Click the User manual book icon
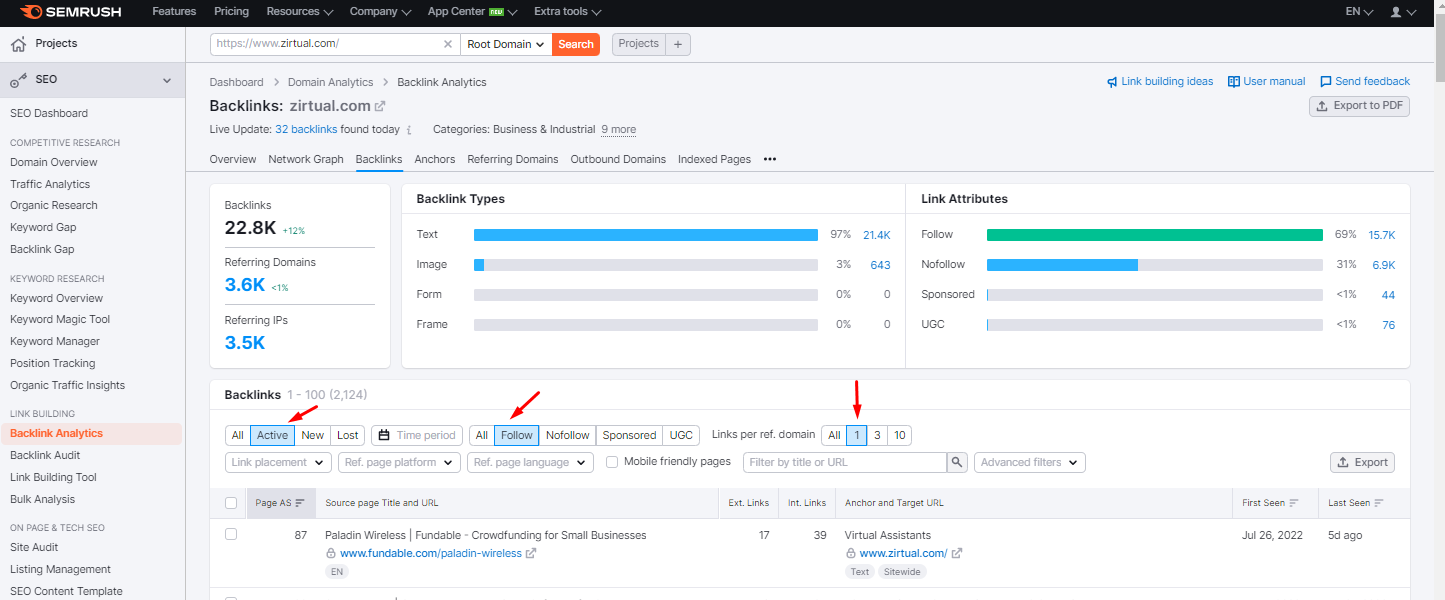The width and height of the screenshot is (1445, 600). point(1234,82)
